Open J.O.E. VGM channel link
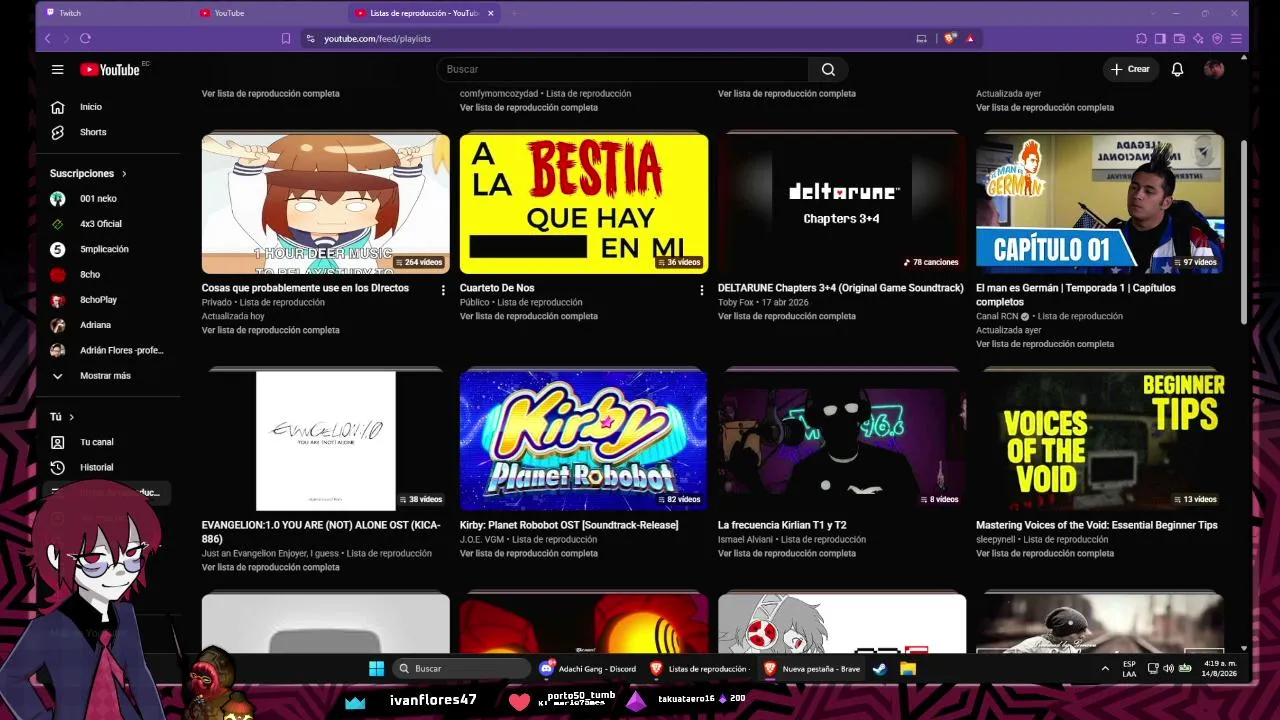Screen dimensions: 1280x720 (x=482, y=539)
